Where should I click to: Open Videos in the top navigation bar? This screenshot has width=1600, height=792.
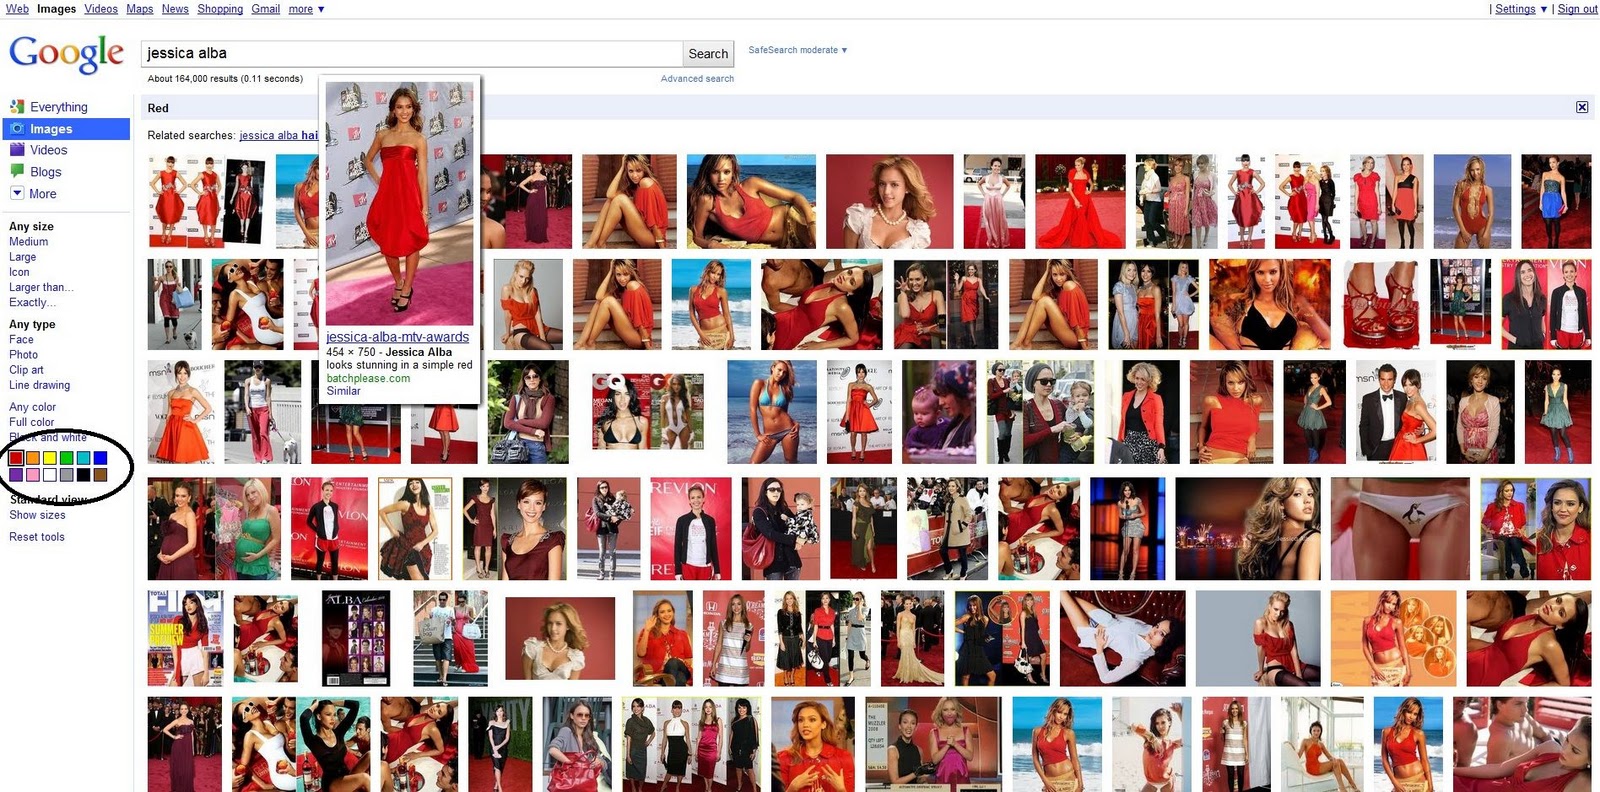101,9
